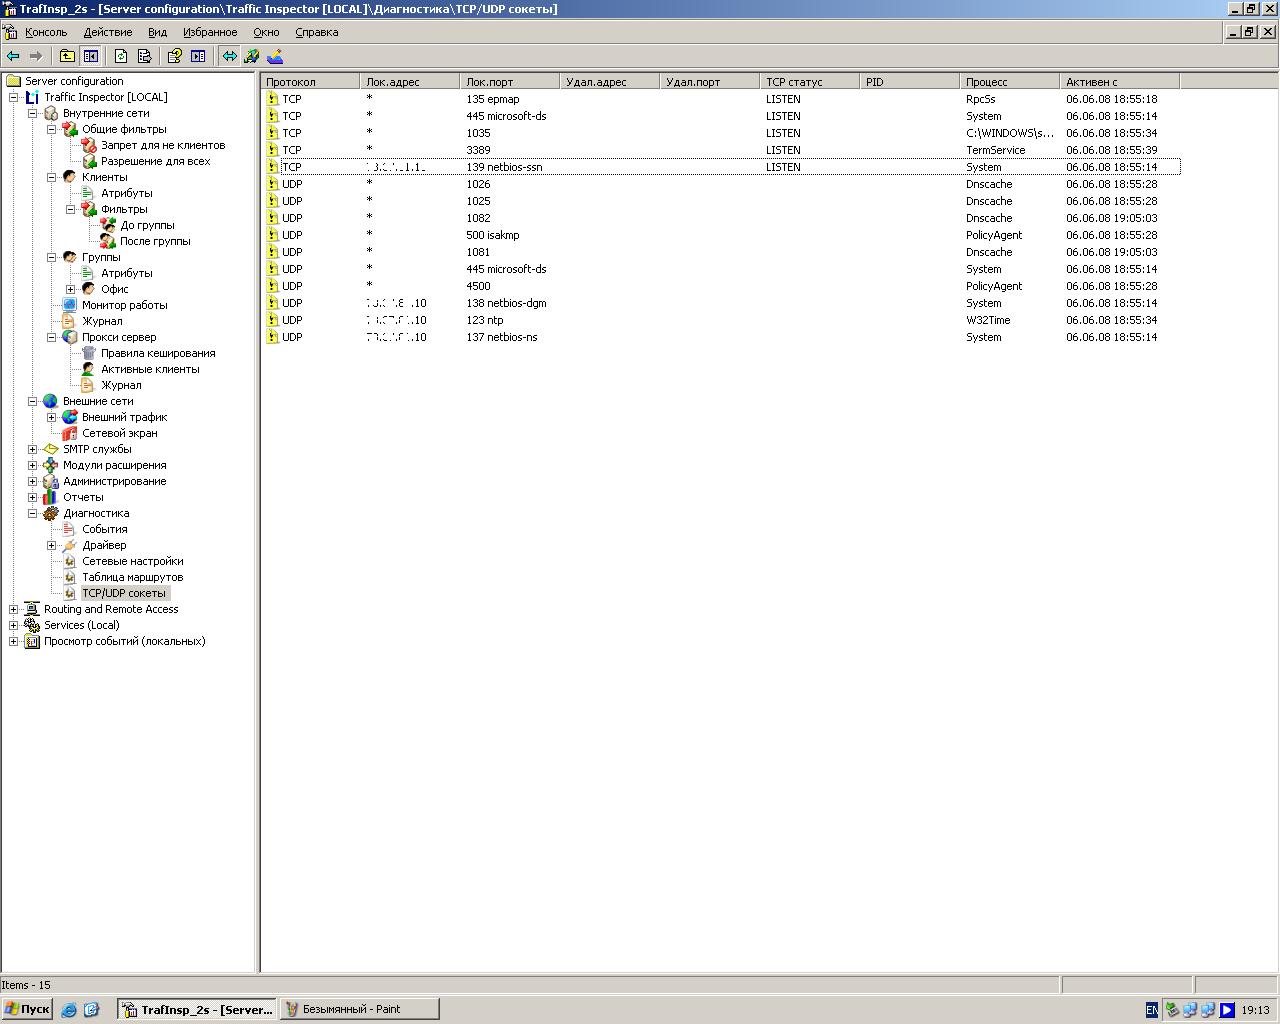Click the Services (Local) gears icon

(32, 625)
